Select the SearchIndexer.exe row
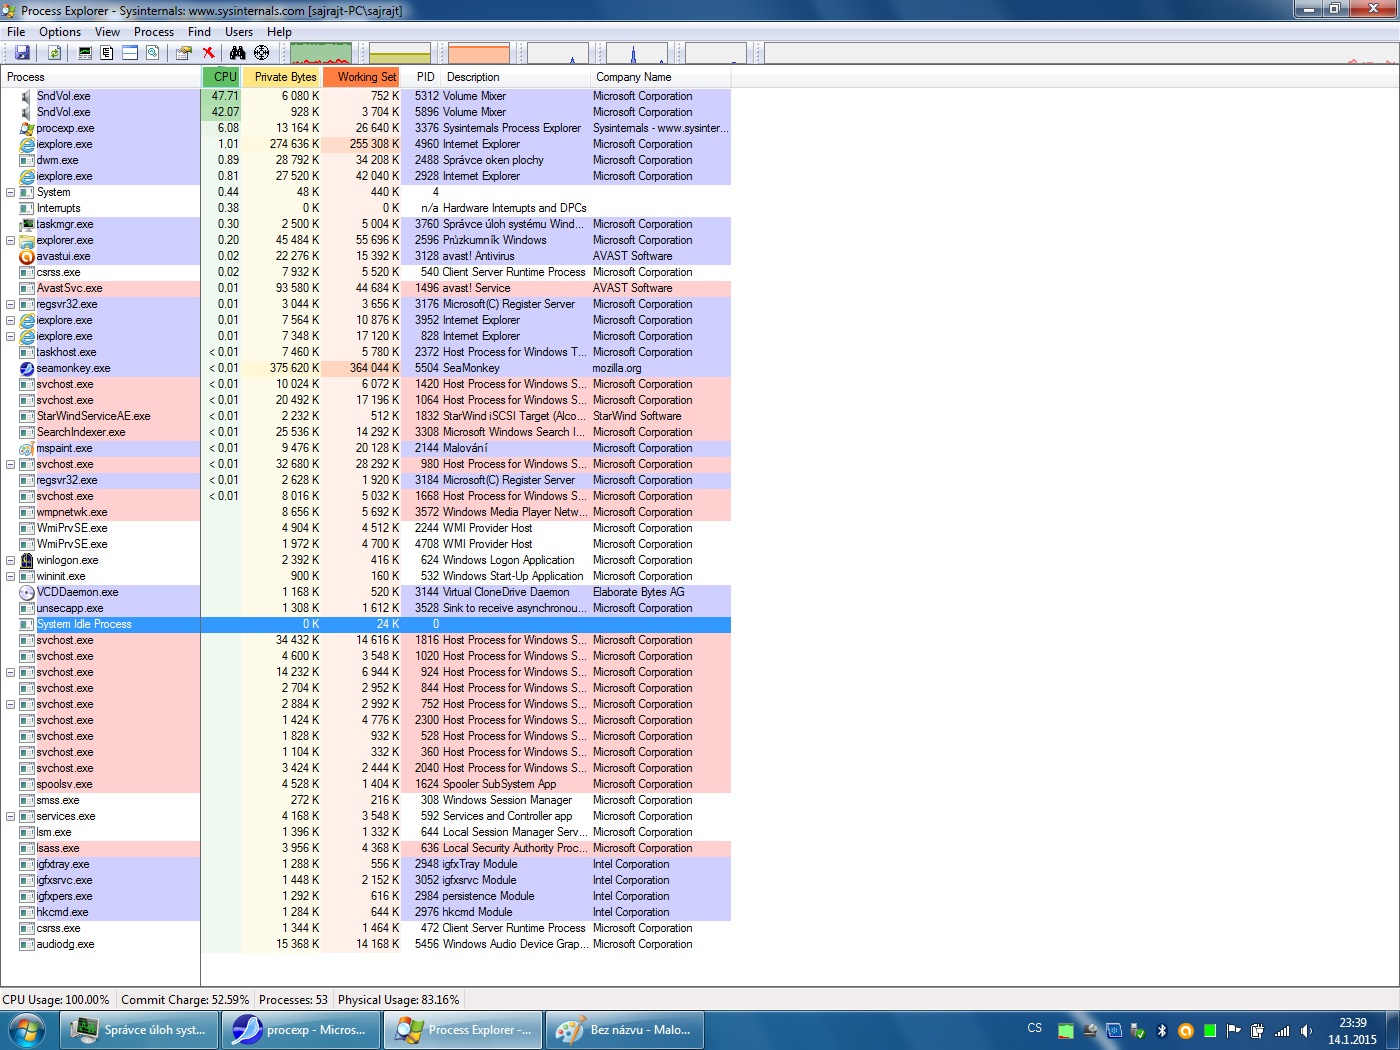1400x1050 pixels. (366, 432)
